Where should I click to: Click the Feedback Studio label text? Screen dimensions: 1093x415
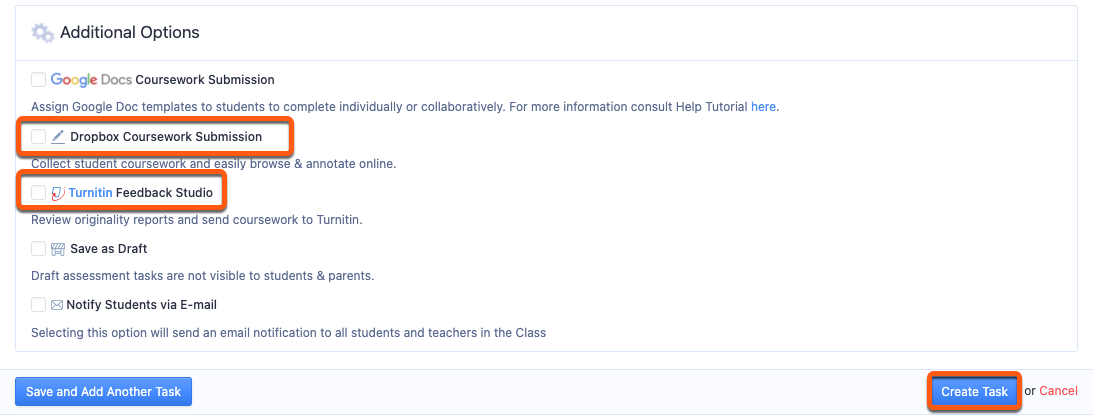click(x=165, y=193)
